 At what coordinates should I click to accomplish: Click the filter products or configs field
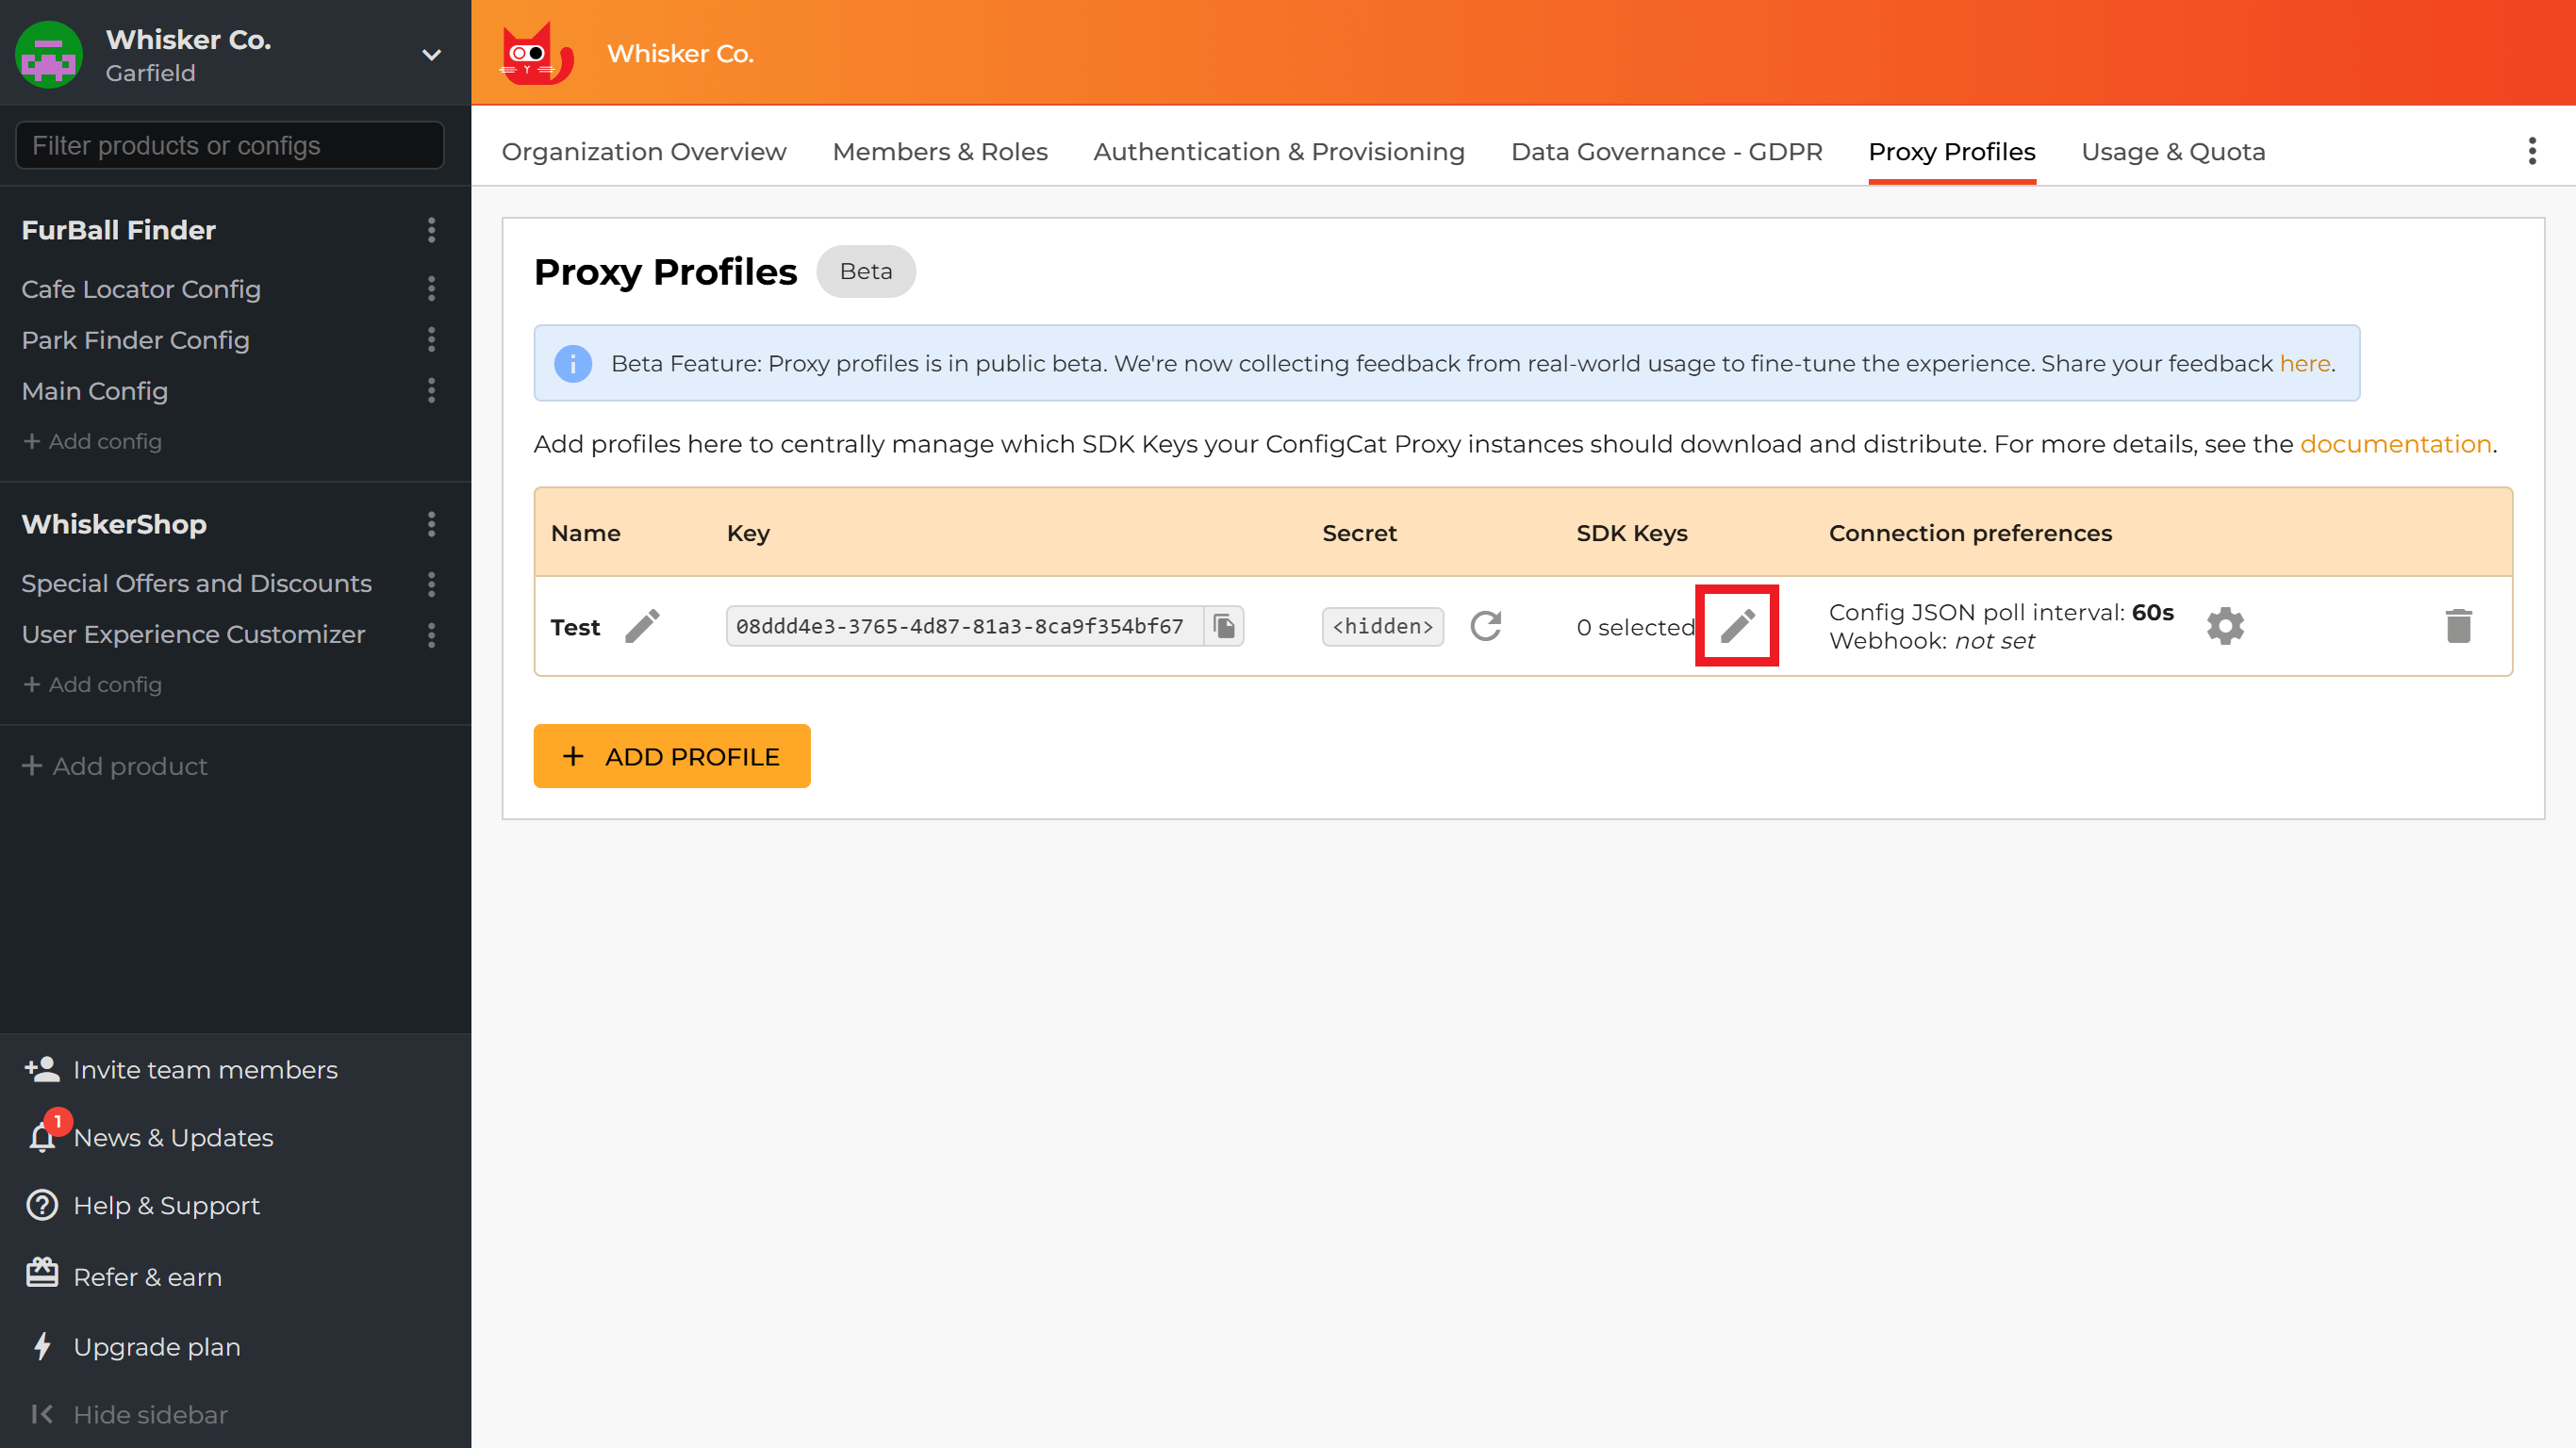[228, 145]
